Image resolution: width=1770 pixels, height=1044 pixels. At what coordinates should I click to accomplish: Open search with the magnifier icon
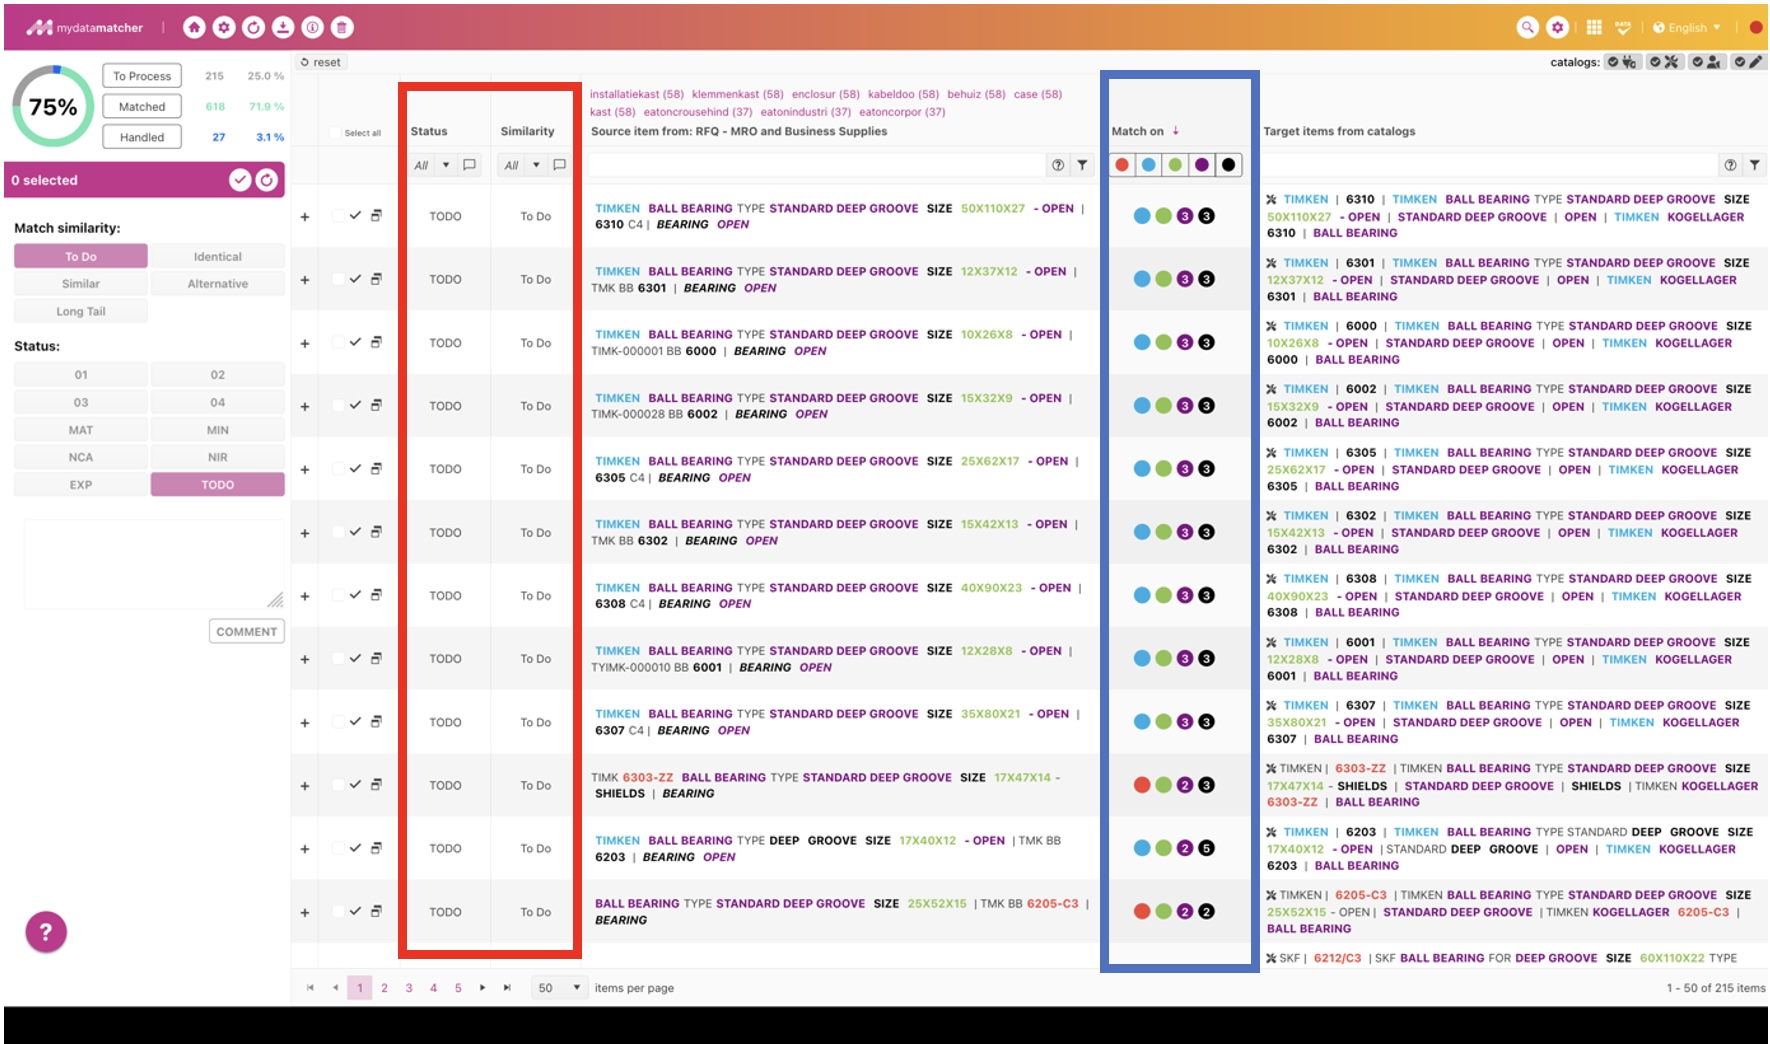[1527, 28]
